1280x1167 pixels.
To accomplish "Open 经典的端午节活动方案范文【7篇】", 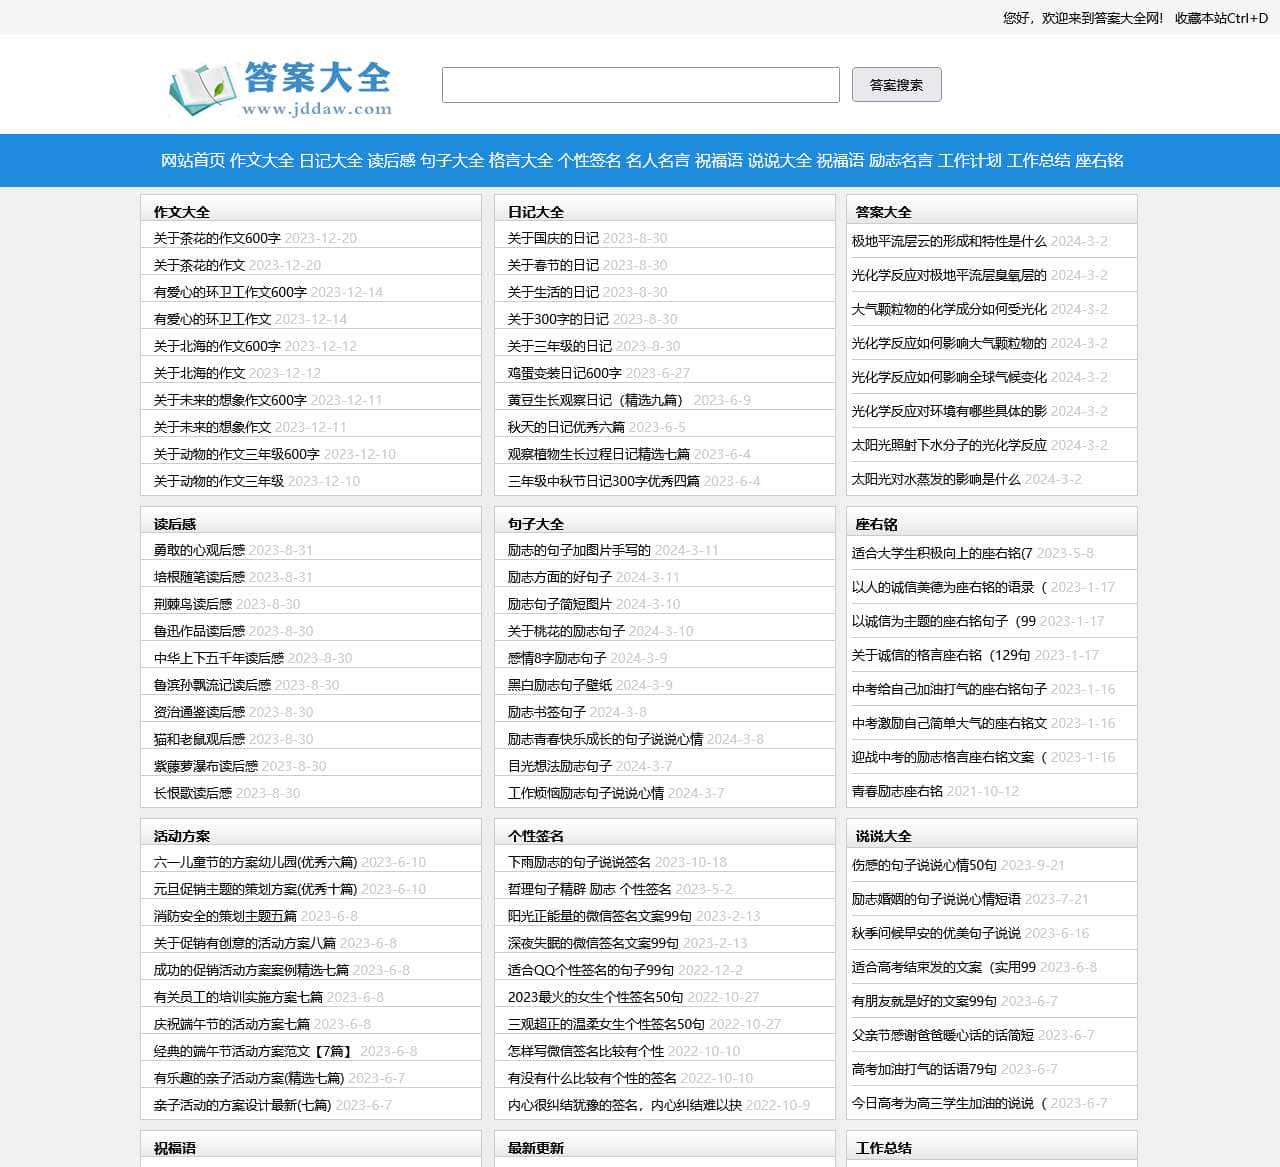I will click(x=254, y=1051).
